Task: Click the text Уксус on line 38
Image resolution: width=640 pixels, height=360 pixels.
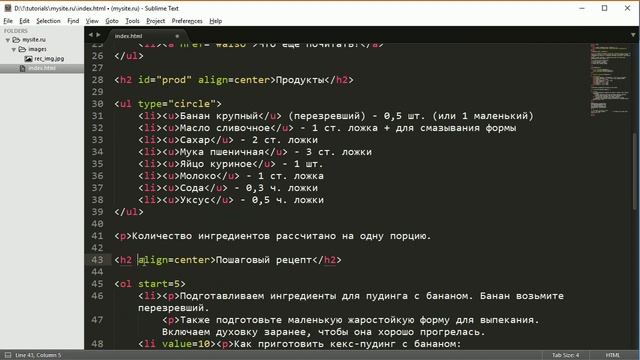Action: tap(195, 200)
